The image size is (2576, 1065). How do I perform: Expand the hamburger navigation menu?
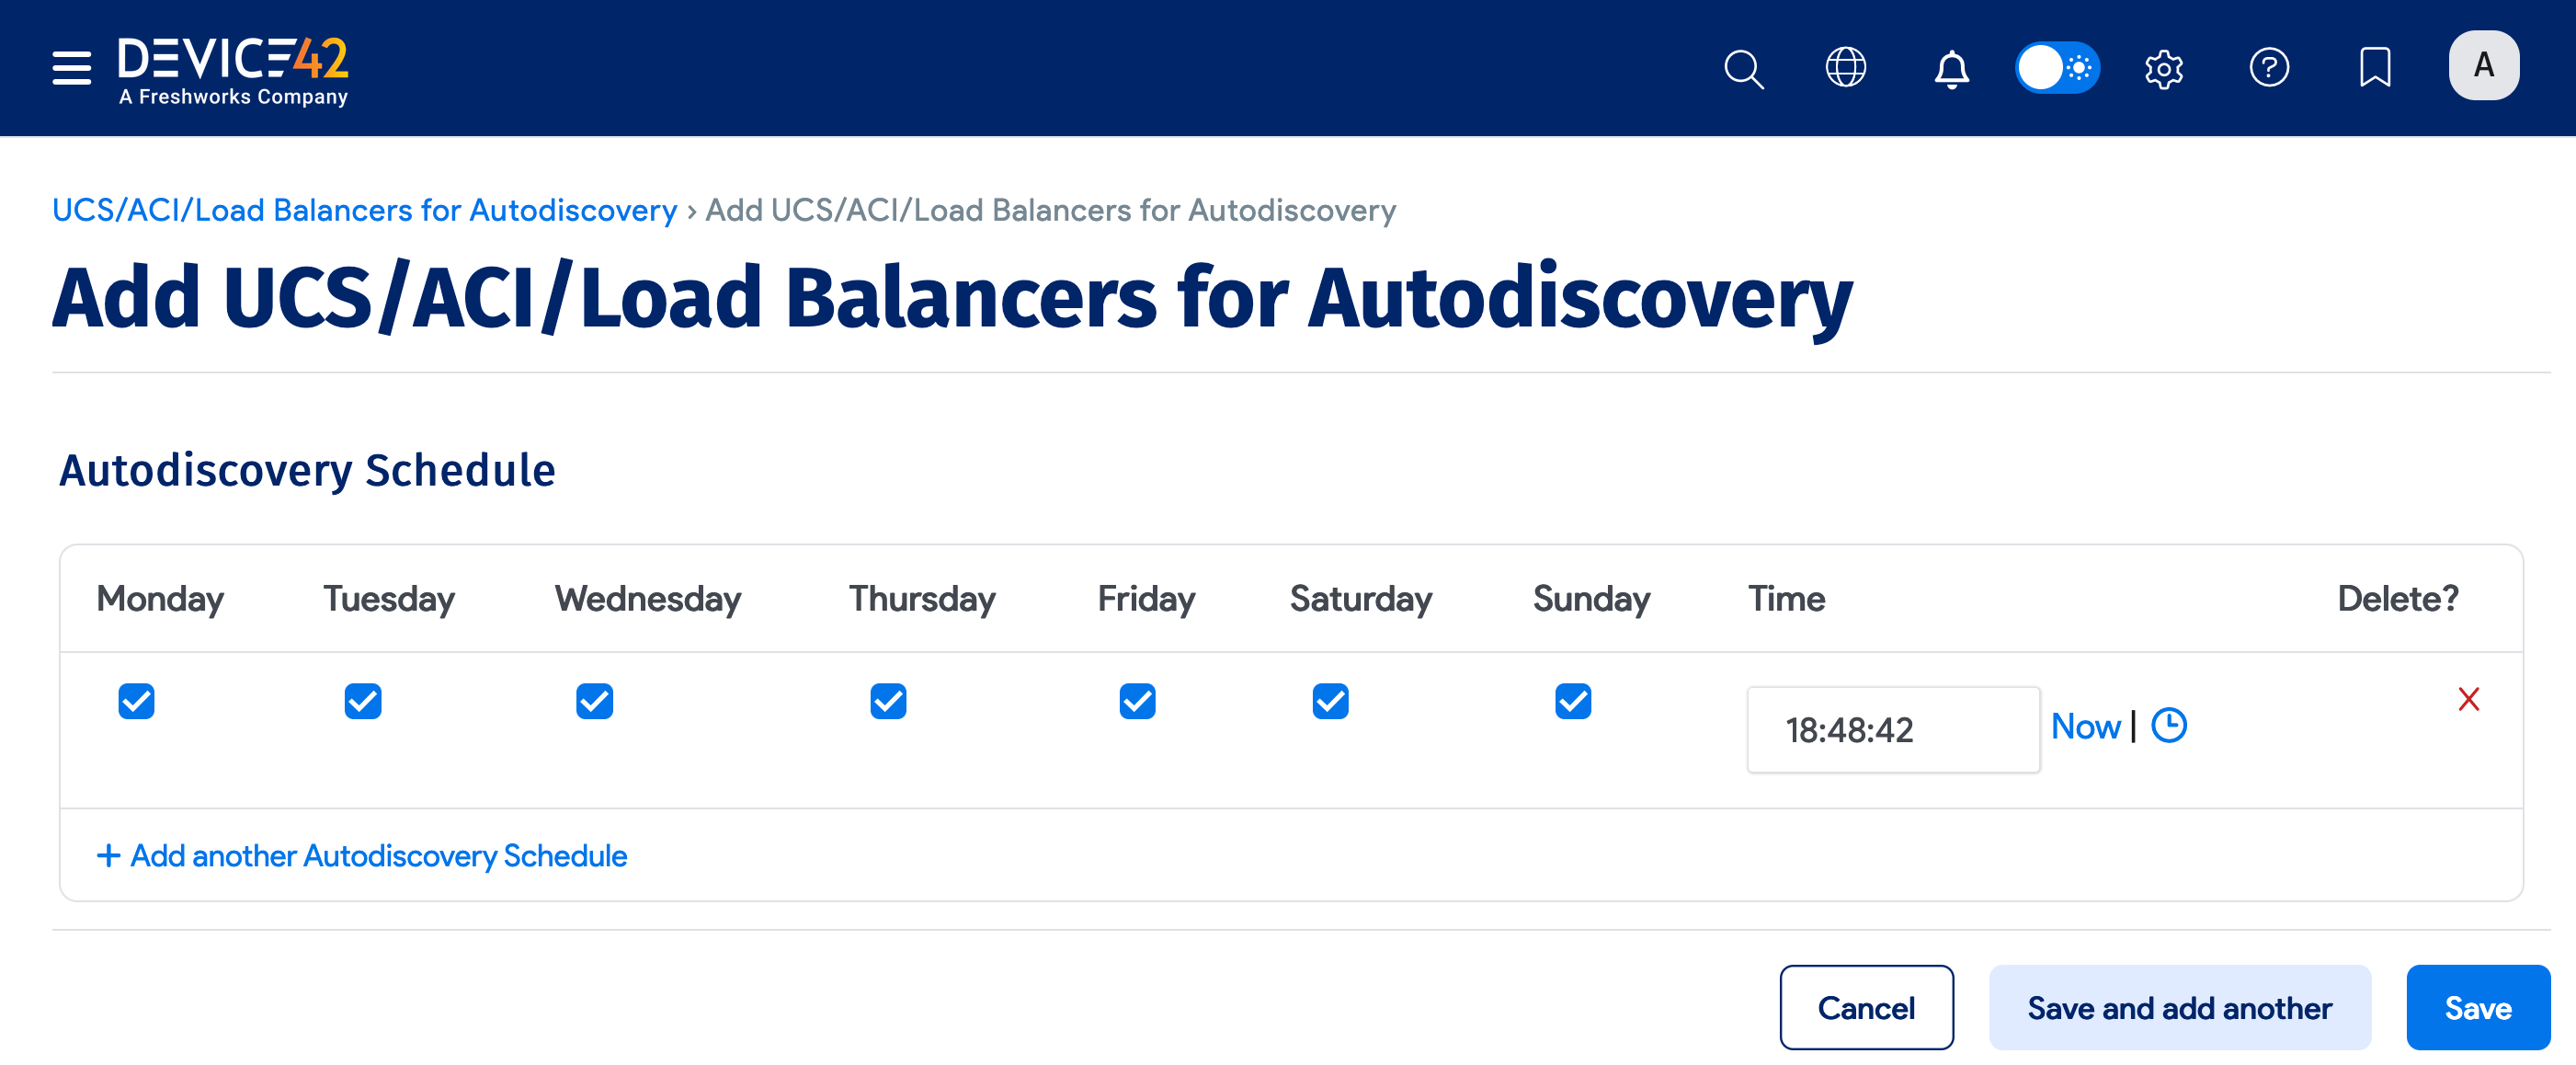70,66
